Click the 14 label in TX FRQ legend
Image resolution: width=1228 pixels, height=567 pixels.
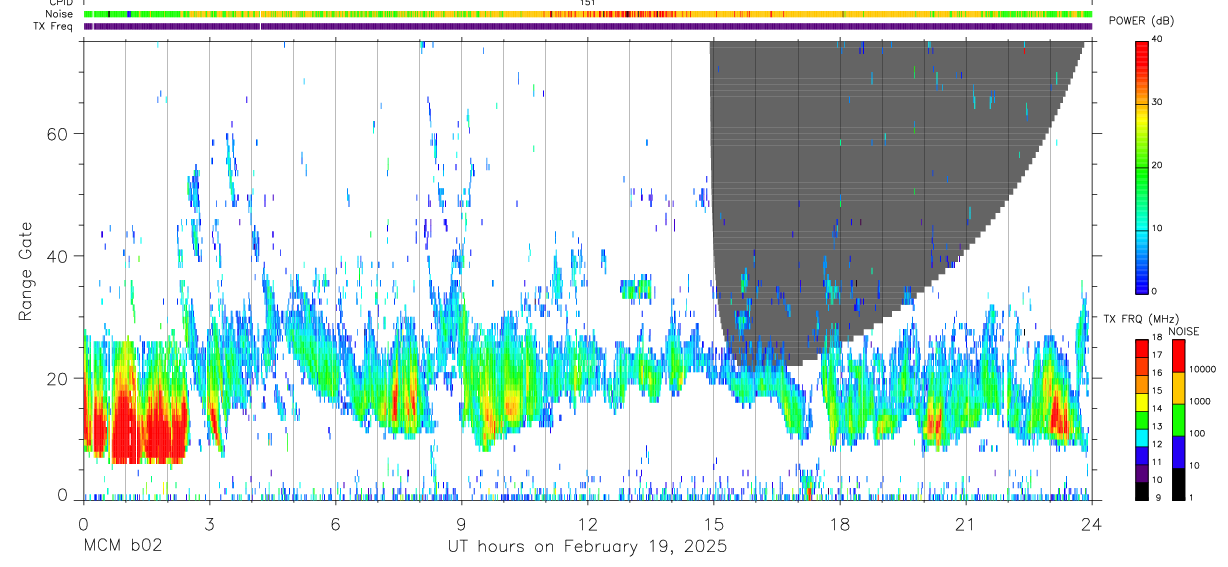(1158, 409)
